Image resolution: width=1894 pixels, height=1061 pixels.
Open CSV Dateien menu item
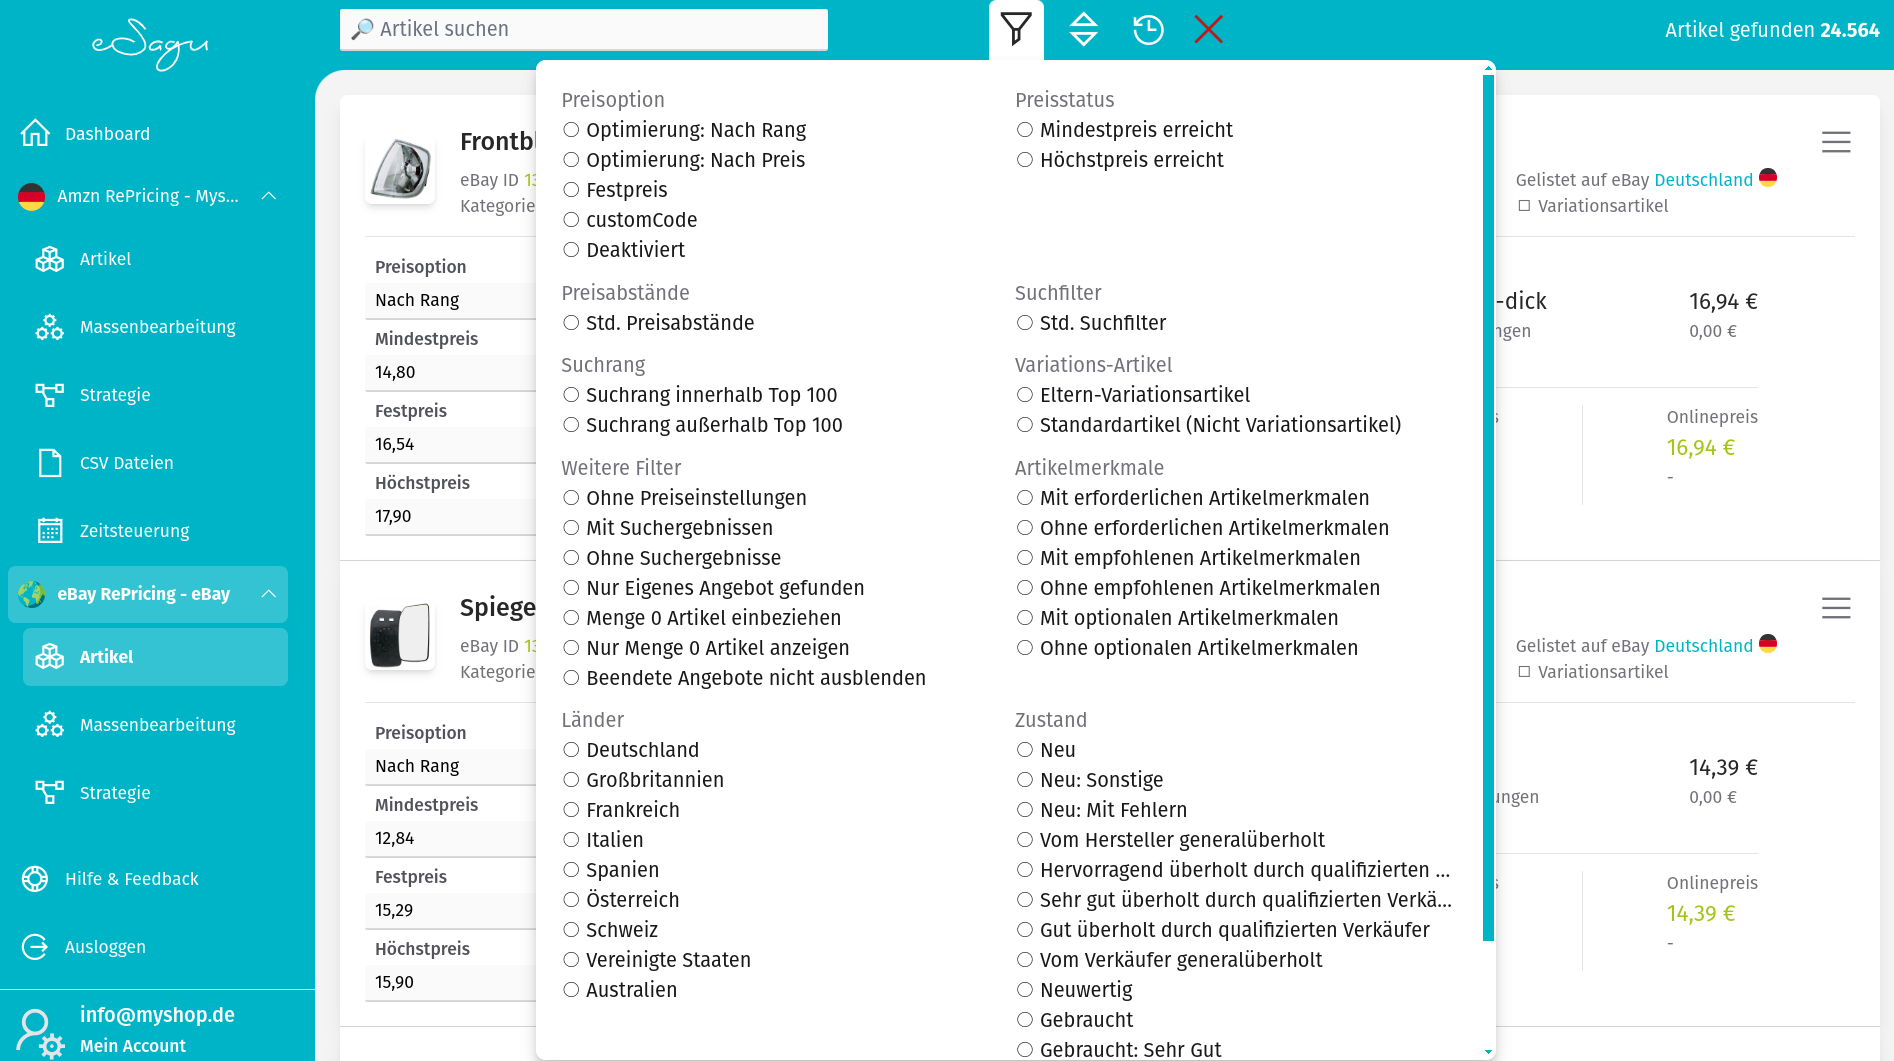coord(155,463)
